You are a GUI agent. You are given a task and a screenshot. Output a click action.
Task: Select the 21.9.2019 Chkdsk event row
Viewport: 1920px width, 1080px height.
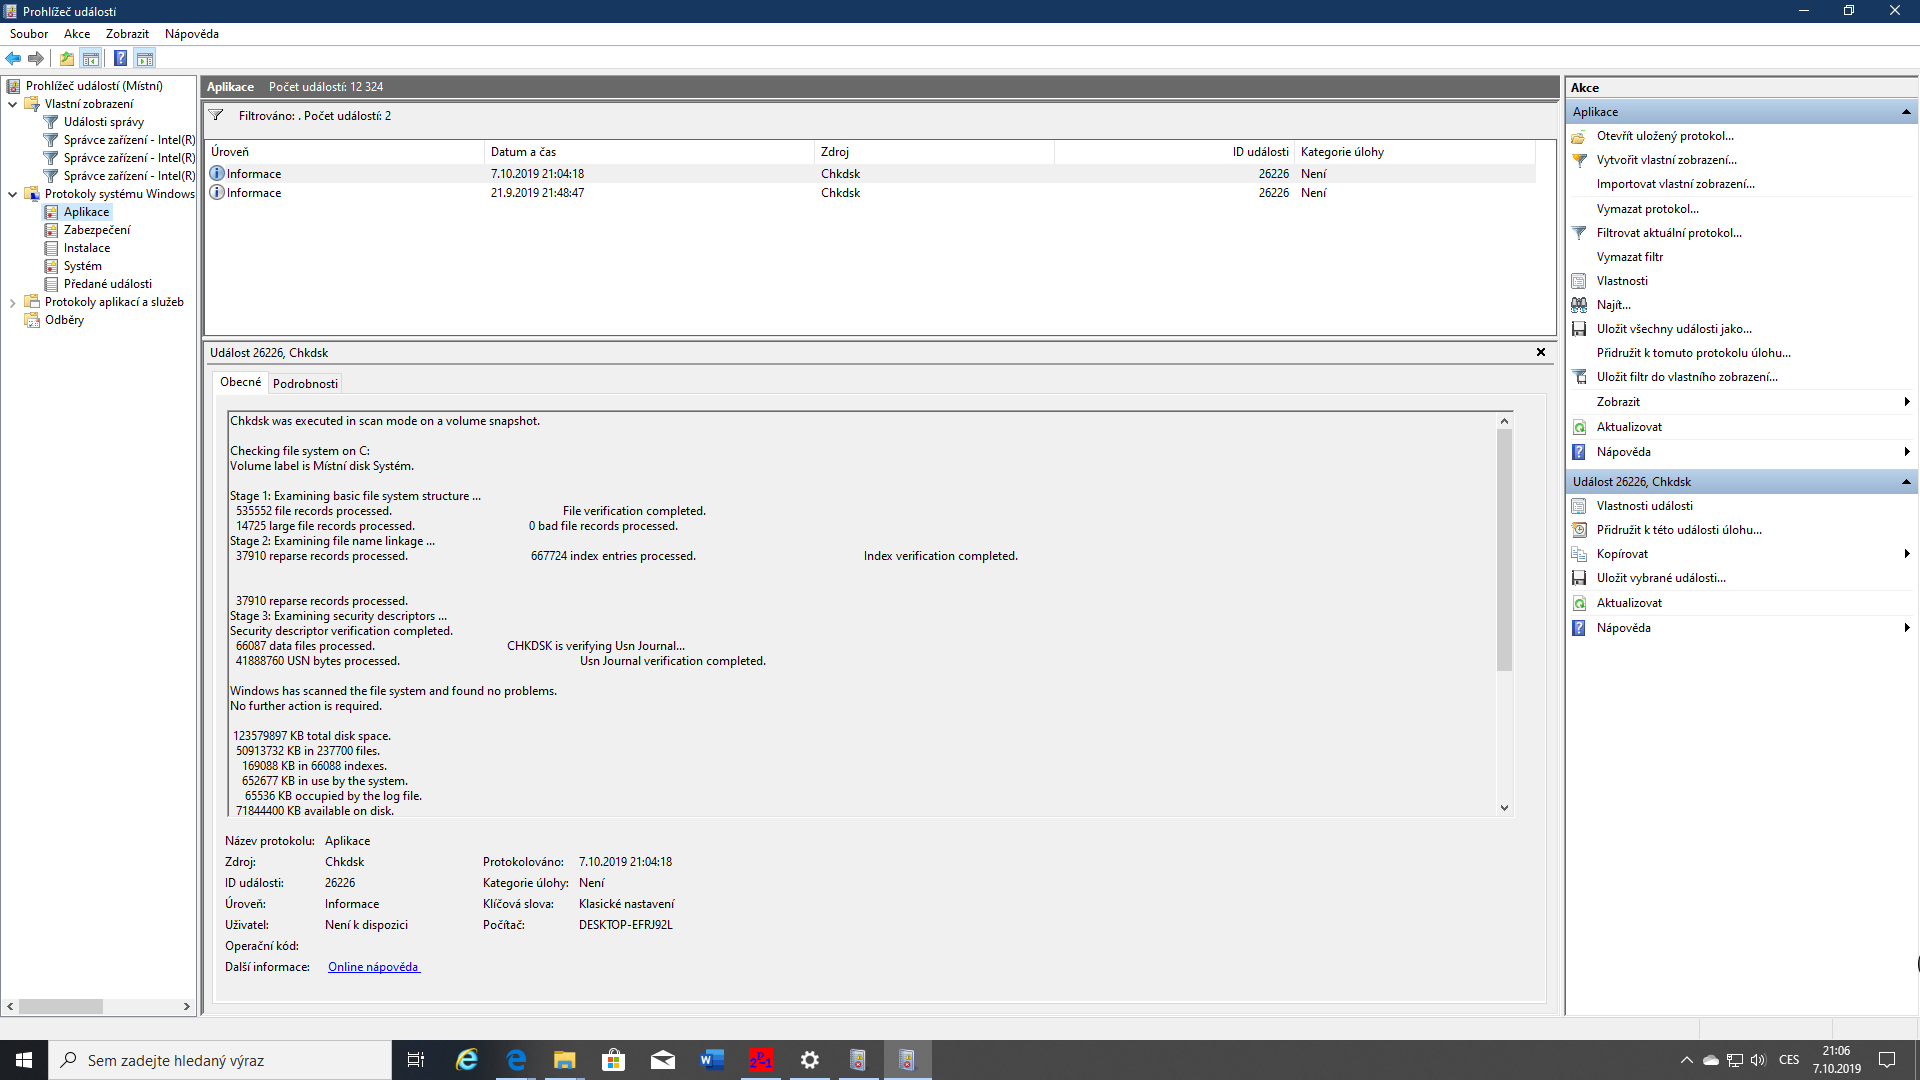pyautogui.click(x=540, y=193)
